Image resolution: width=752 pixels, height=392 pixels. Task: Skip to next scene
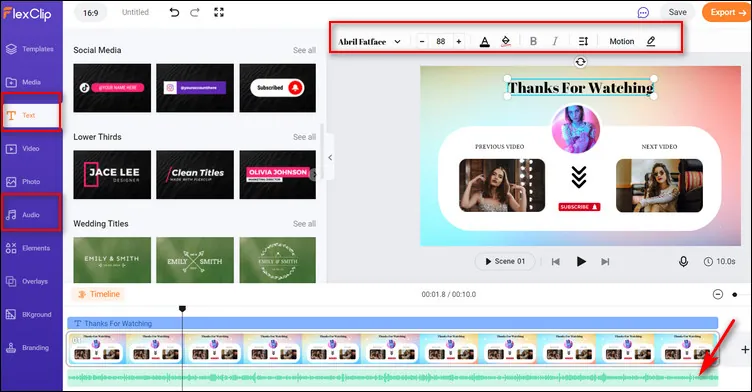(x=605, y=261)
